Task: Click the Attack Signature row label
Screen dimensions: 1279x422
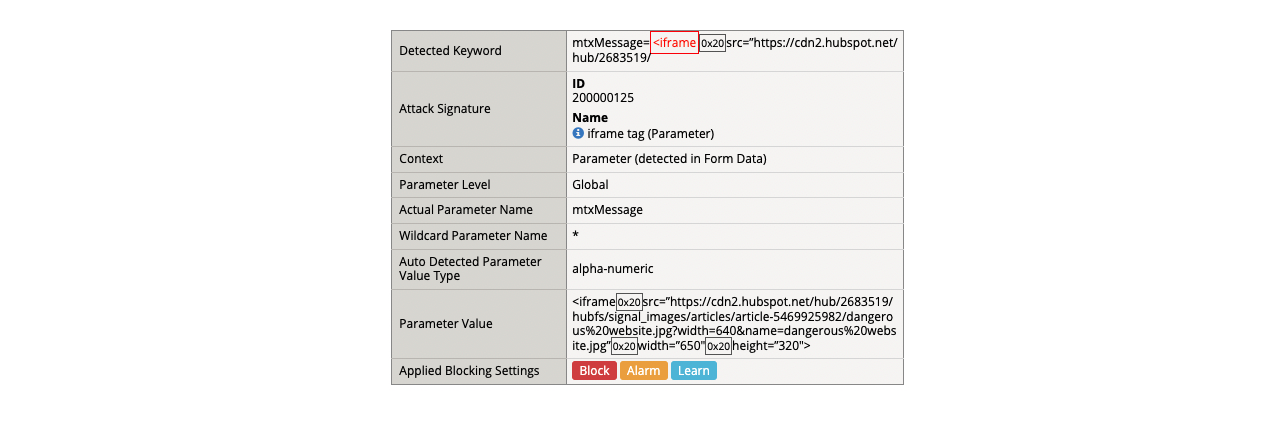Action: pos(445,109)
